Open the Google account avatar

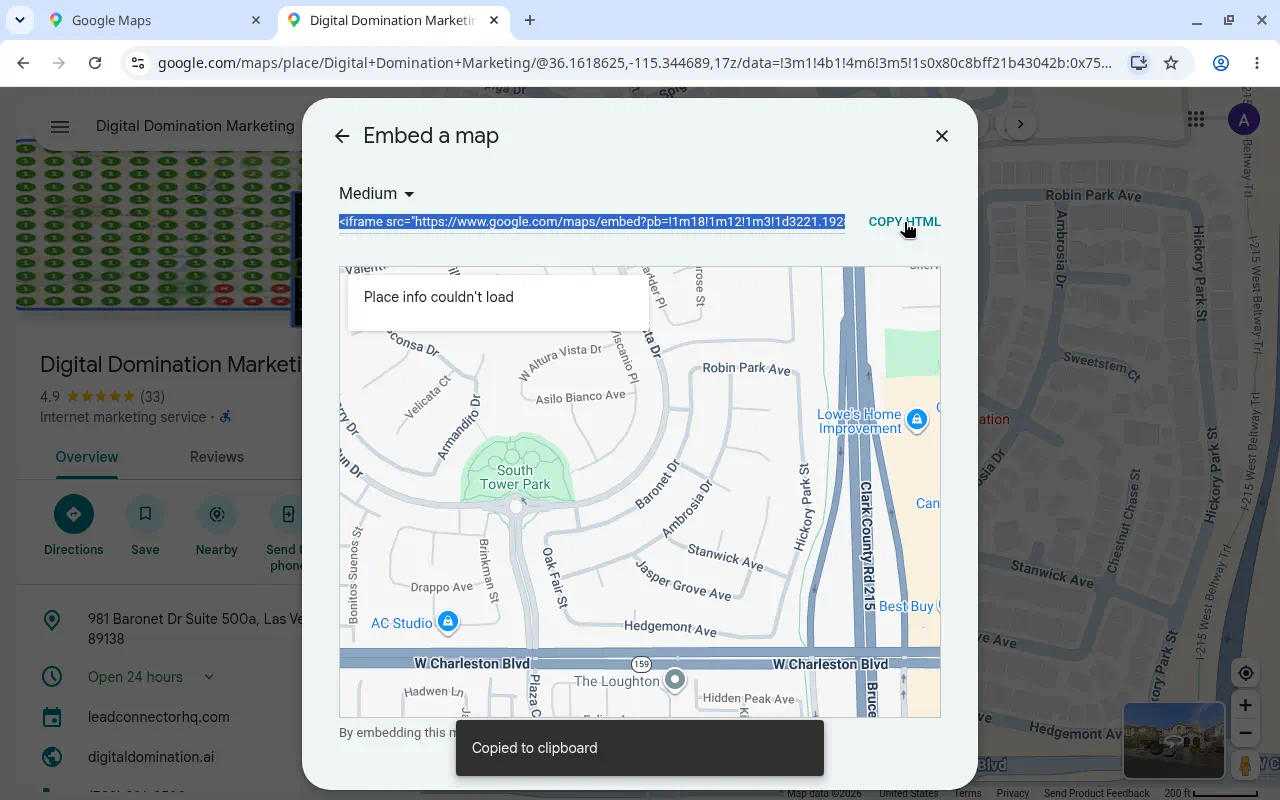[x=1243, y=121]
